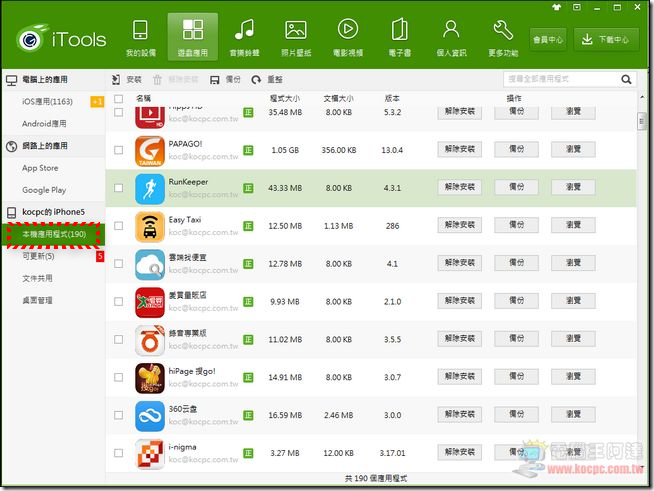Viewport: 654px width, 491px height.
Task: Click the i-nigma app icon
Action: tap(150, 454)
